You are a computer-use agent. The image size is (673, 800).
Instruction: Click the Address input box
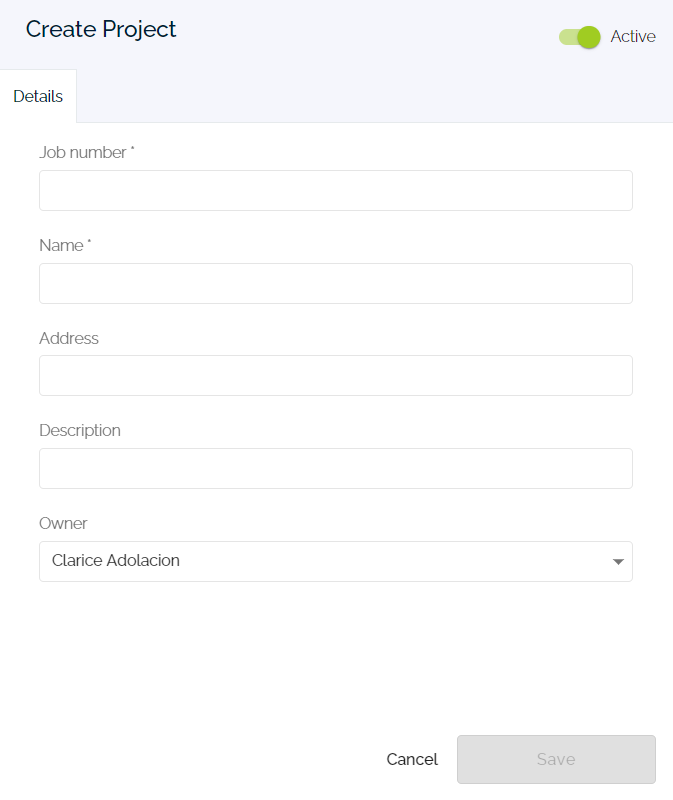coord(335,375)
